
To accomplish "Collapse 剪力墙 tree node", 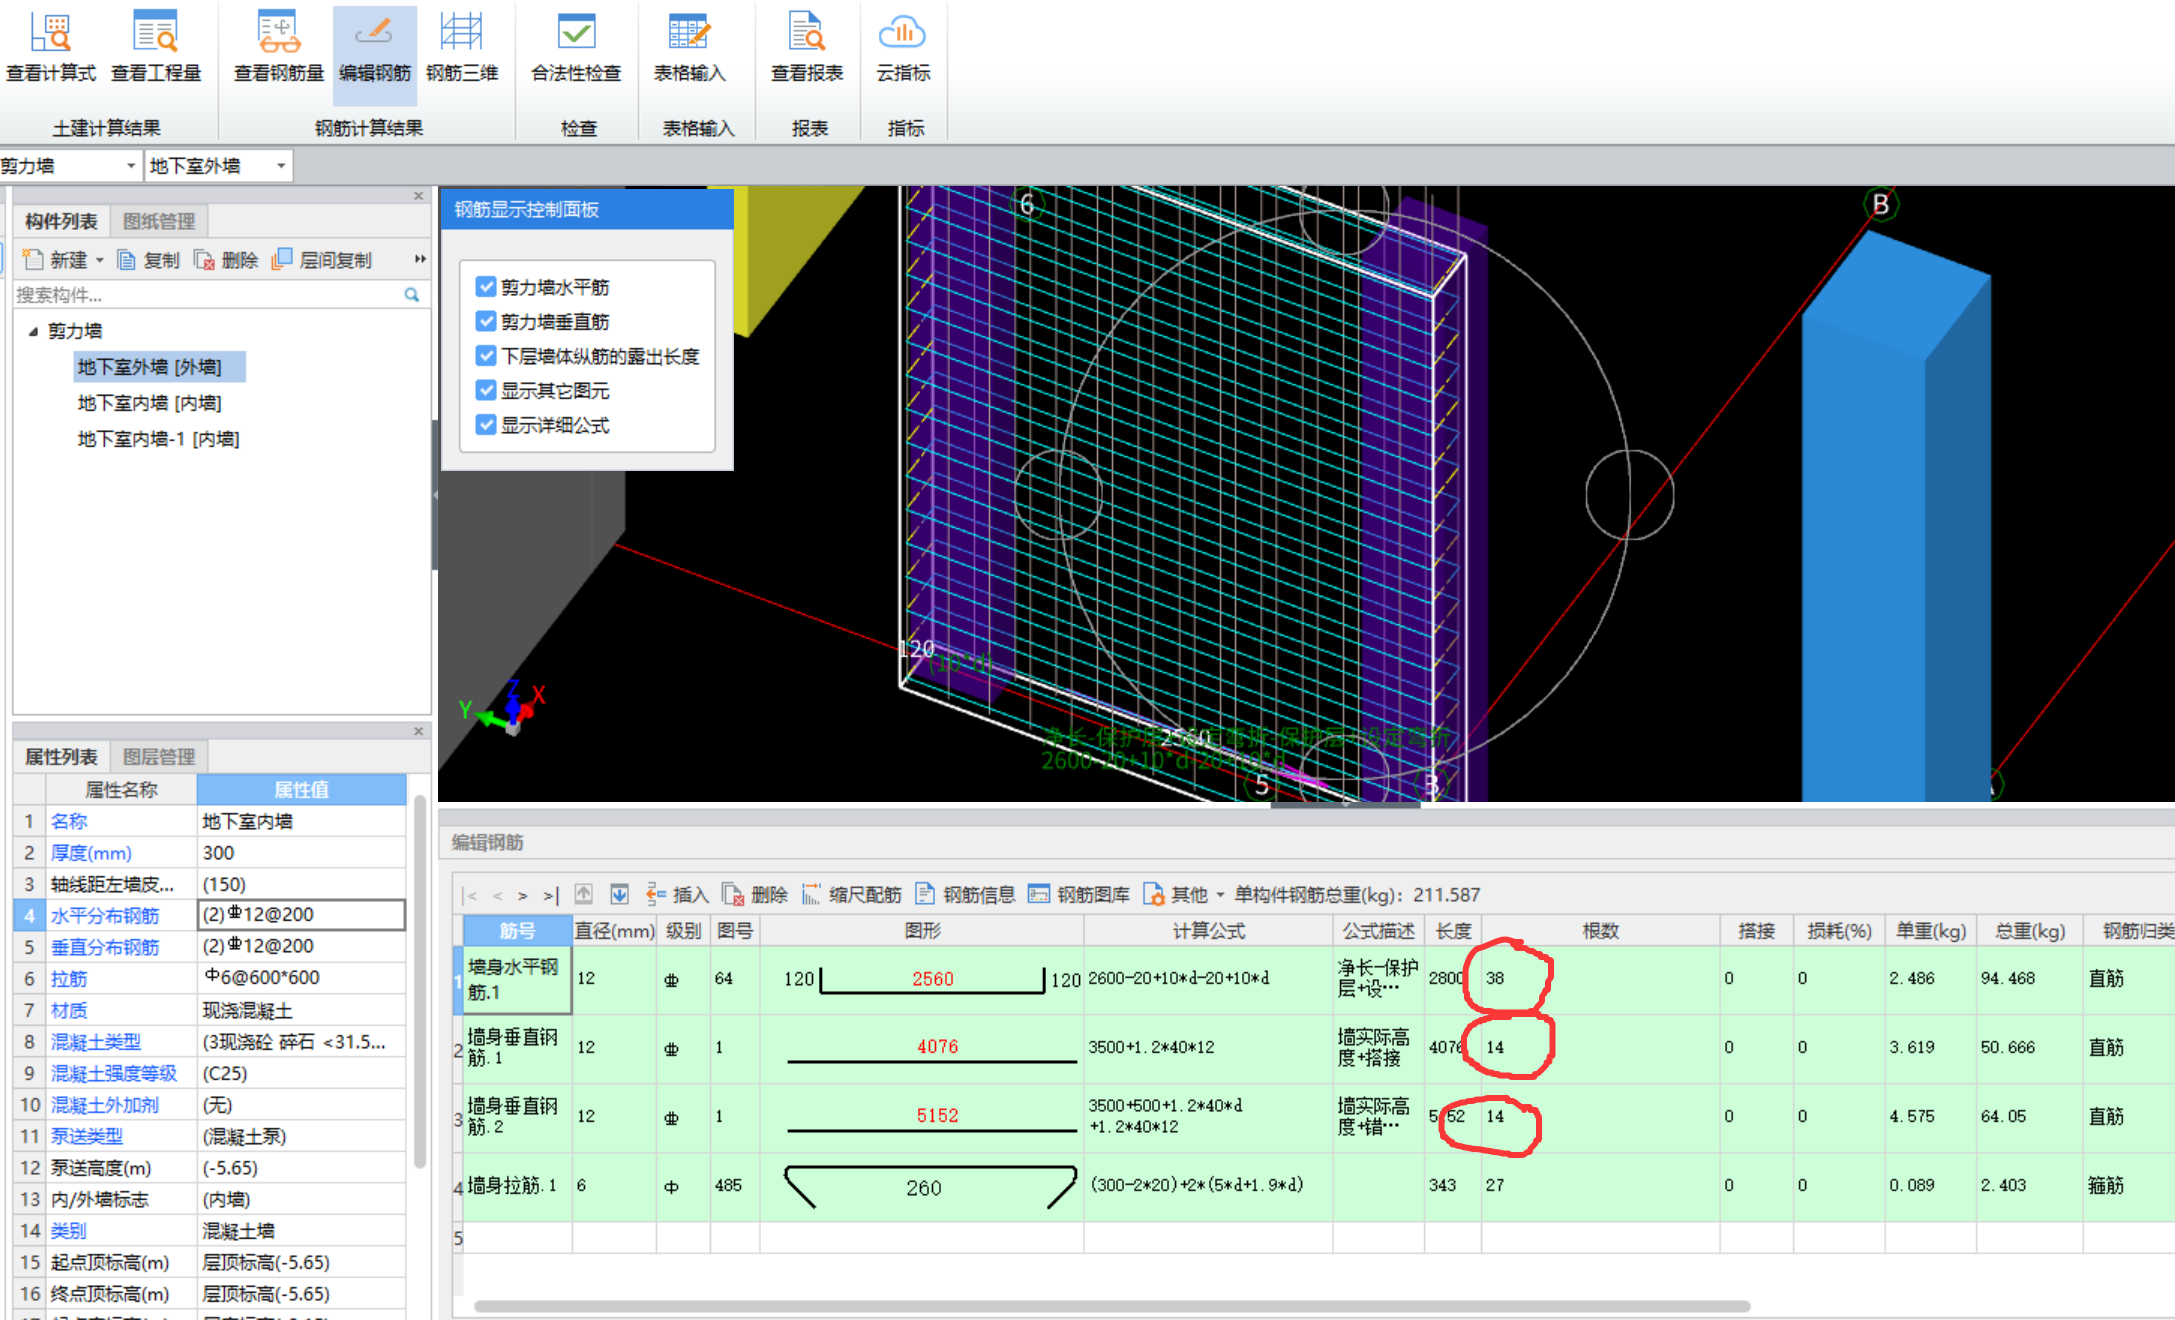I will pos(33,331).
